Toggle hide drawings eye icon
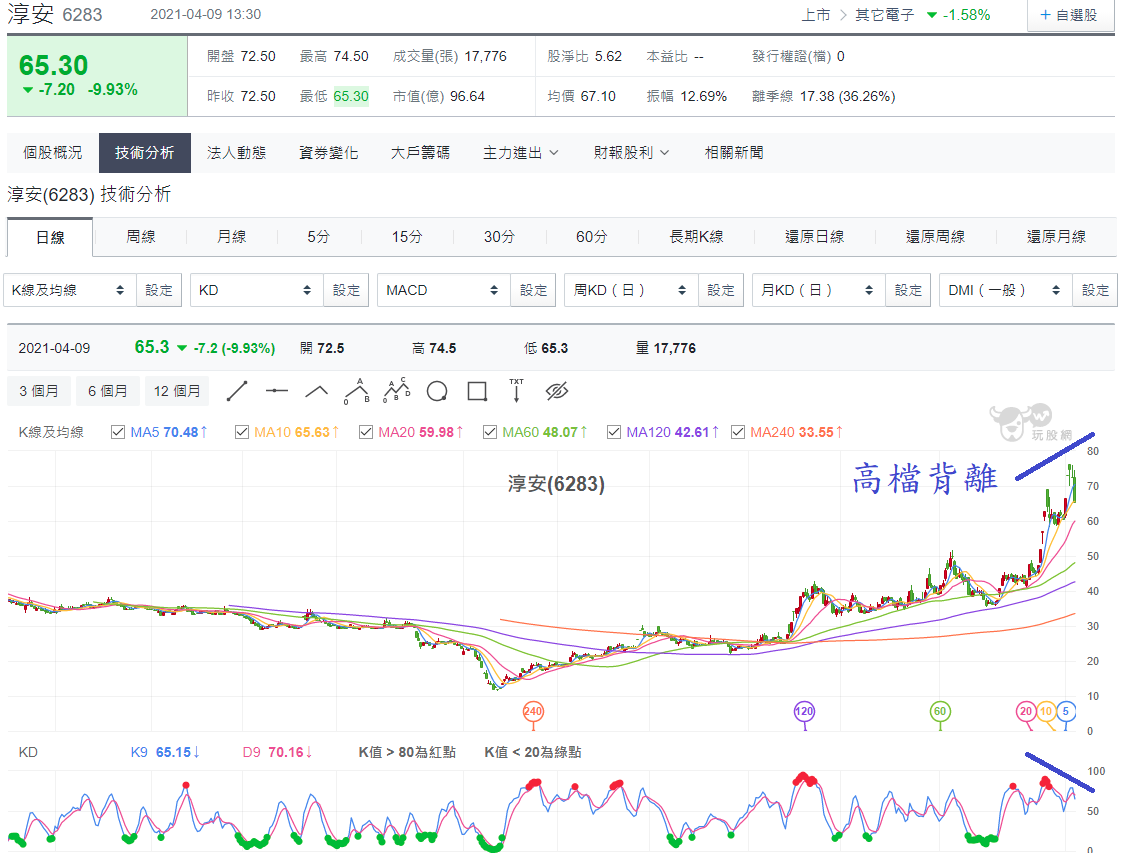Screen dimensions: 1129x853 coord(557,391)
